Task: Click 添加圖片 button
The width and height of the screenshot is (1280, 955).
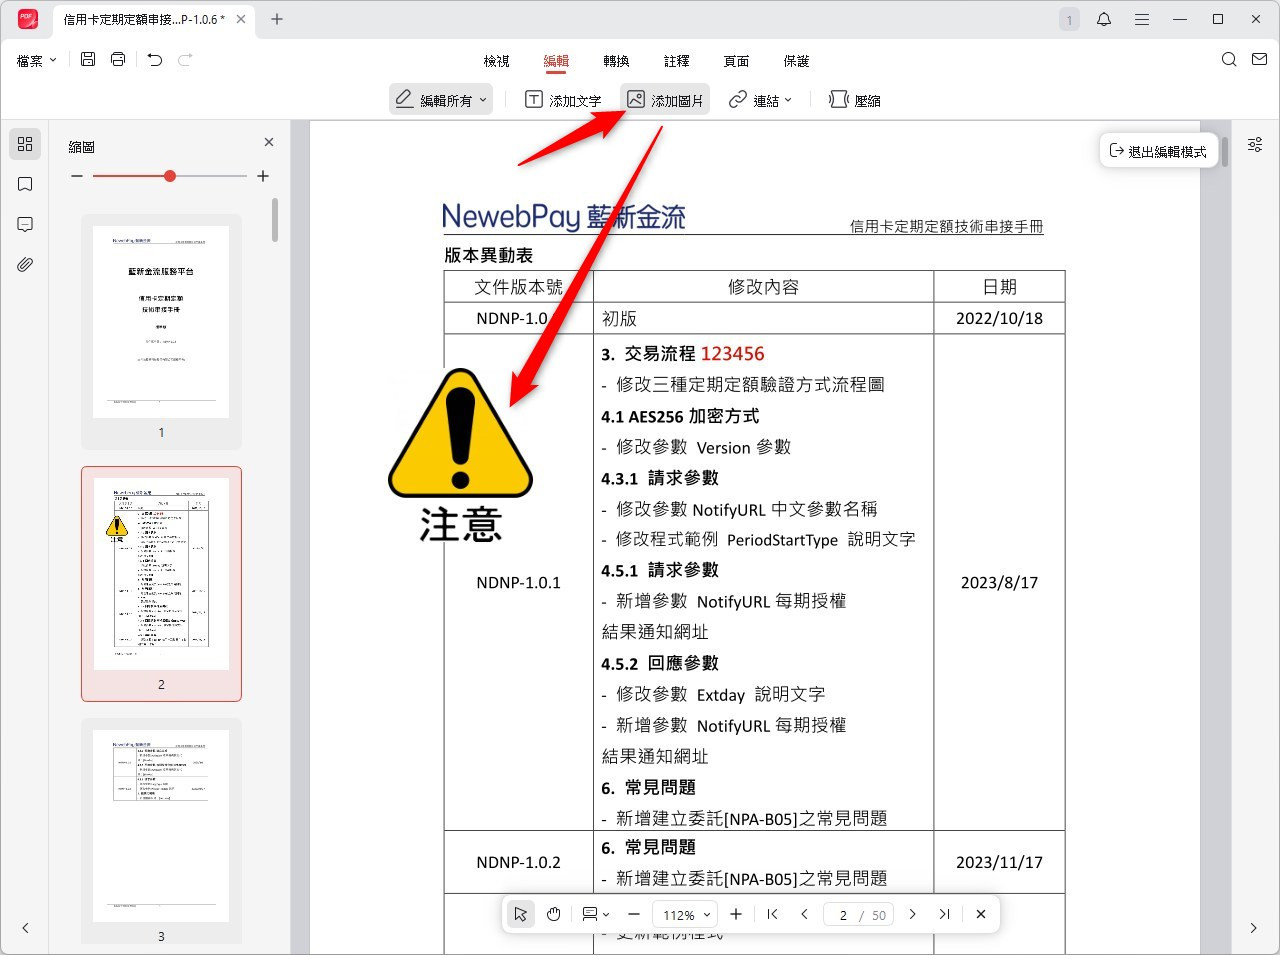Action: point(665,100)
